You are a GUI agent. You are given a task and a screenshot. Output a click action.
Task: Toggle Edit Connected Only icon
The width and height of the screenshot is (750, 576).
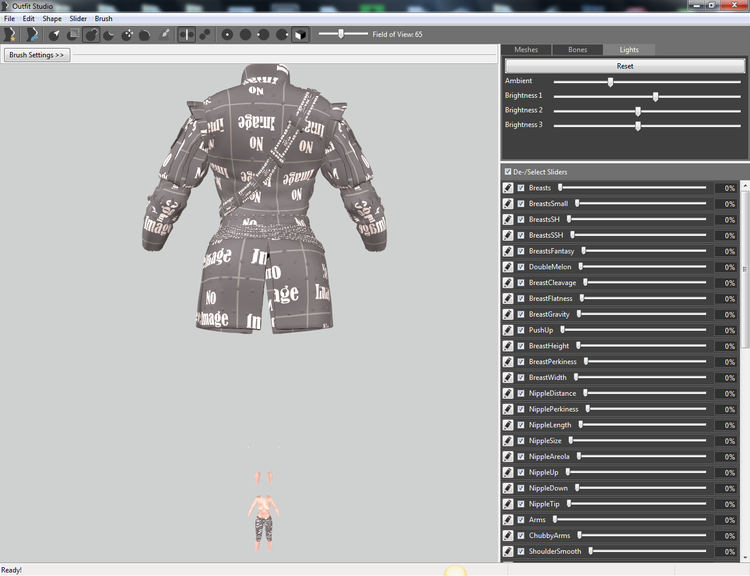tap(205, 34)
